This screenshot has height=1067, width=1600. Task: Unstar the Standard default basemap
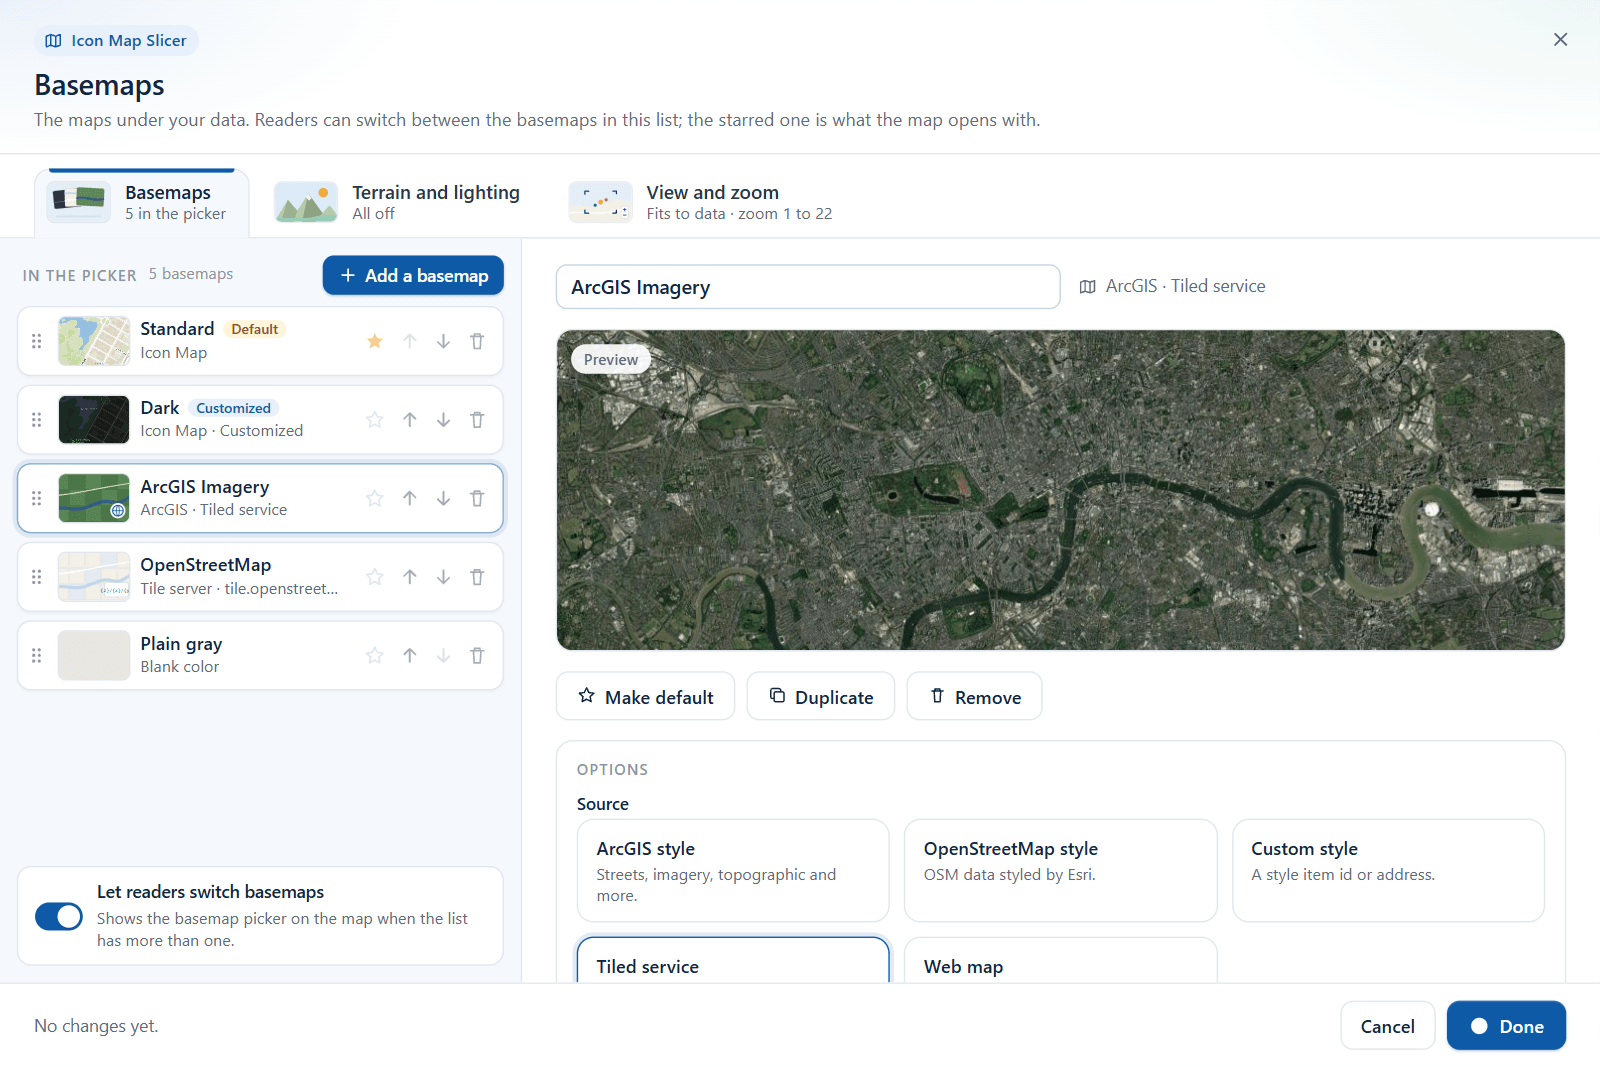375,341
